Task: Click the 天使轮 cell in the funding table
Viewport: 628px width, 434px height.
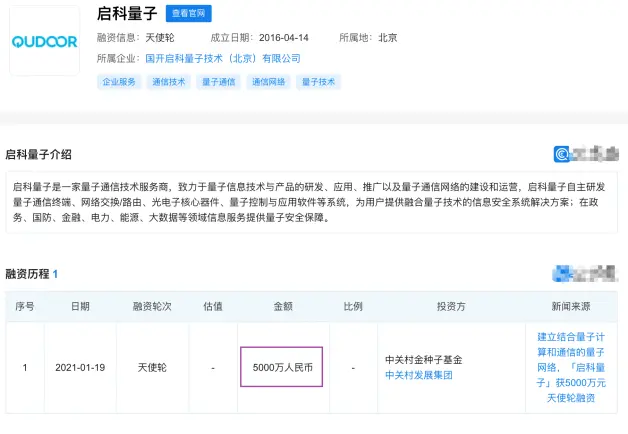Action: click(152, 368)
